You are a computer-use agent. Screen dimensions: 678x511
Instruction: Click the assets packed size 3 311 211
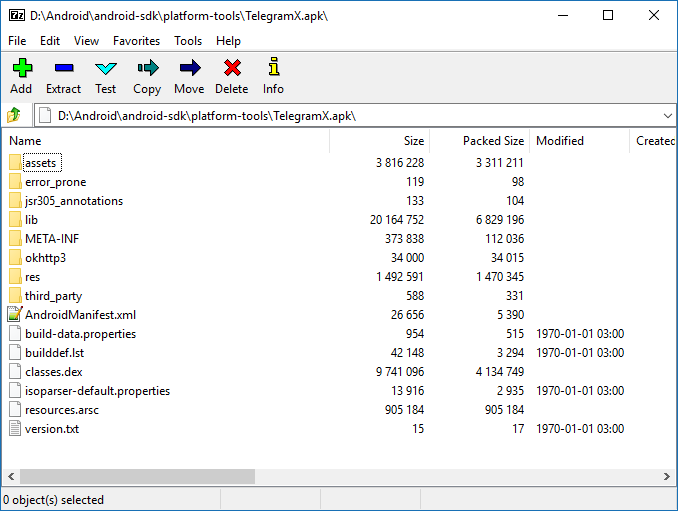point(500,163)
